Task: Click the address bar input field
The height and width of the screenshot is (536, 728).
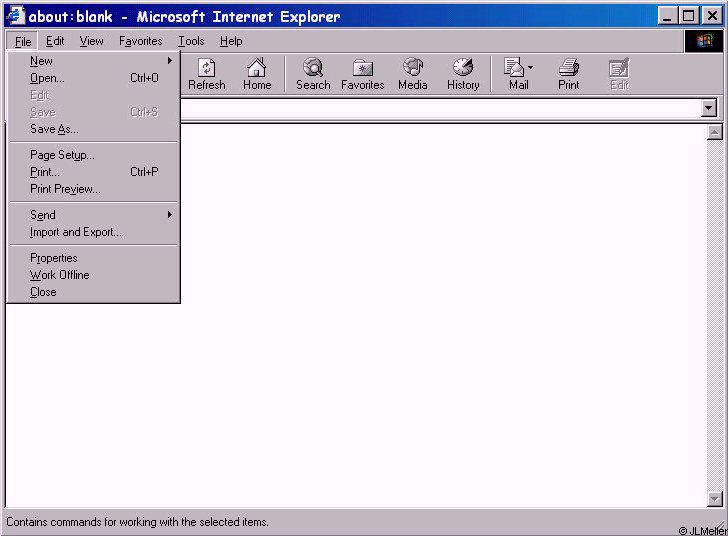Action: [440, 109]
